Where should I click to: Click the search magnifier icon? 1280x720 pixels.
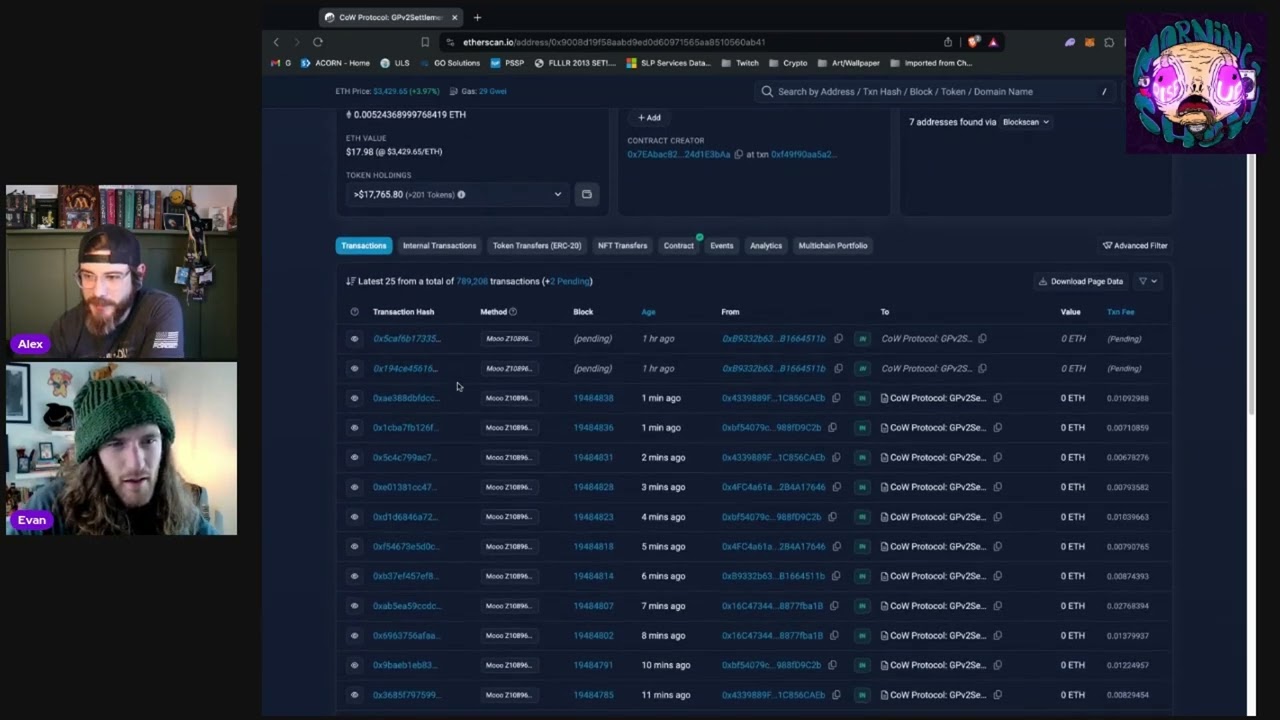tap(767, 91)
